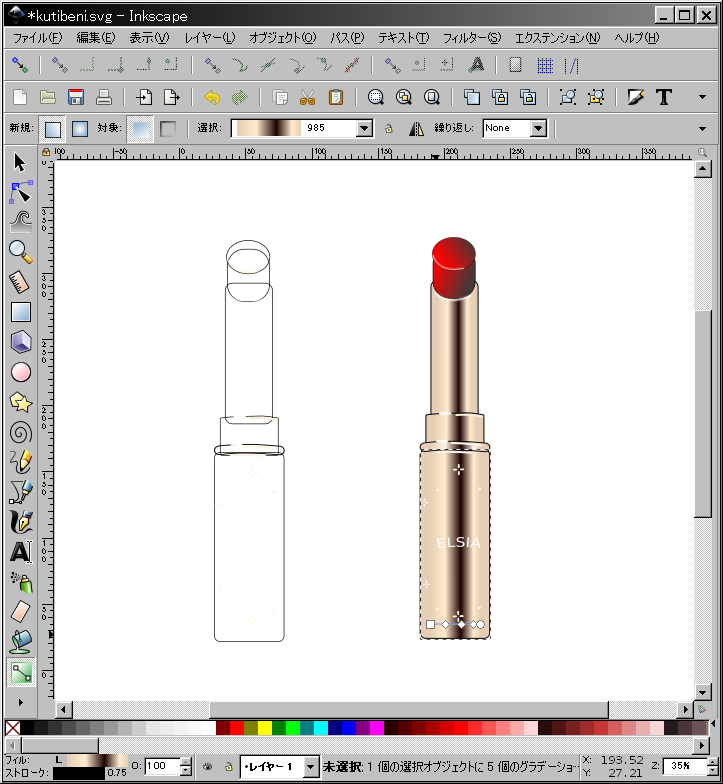Click the zoom to drawing button

pos(404,97)
